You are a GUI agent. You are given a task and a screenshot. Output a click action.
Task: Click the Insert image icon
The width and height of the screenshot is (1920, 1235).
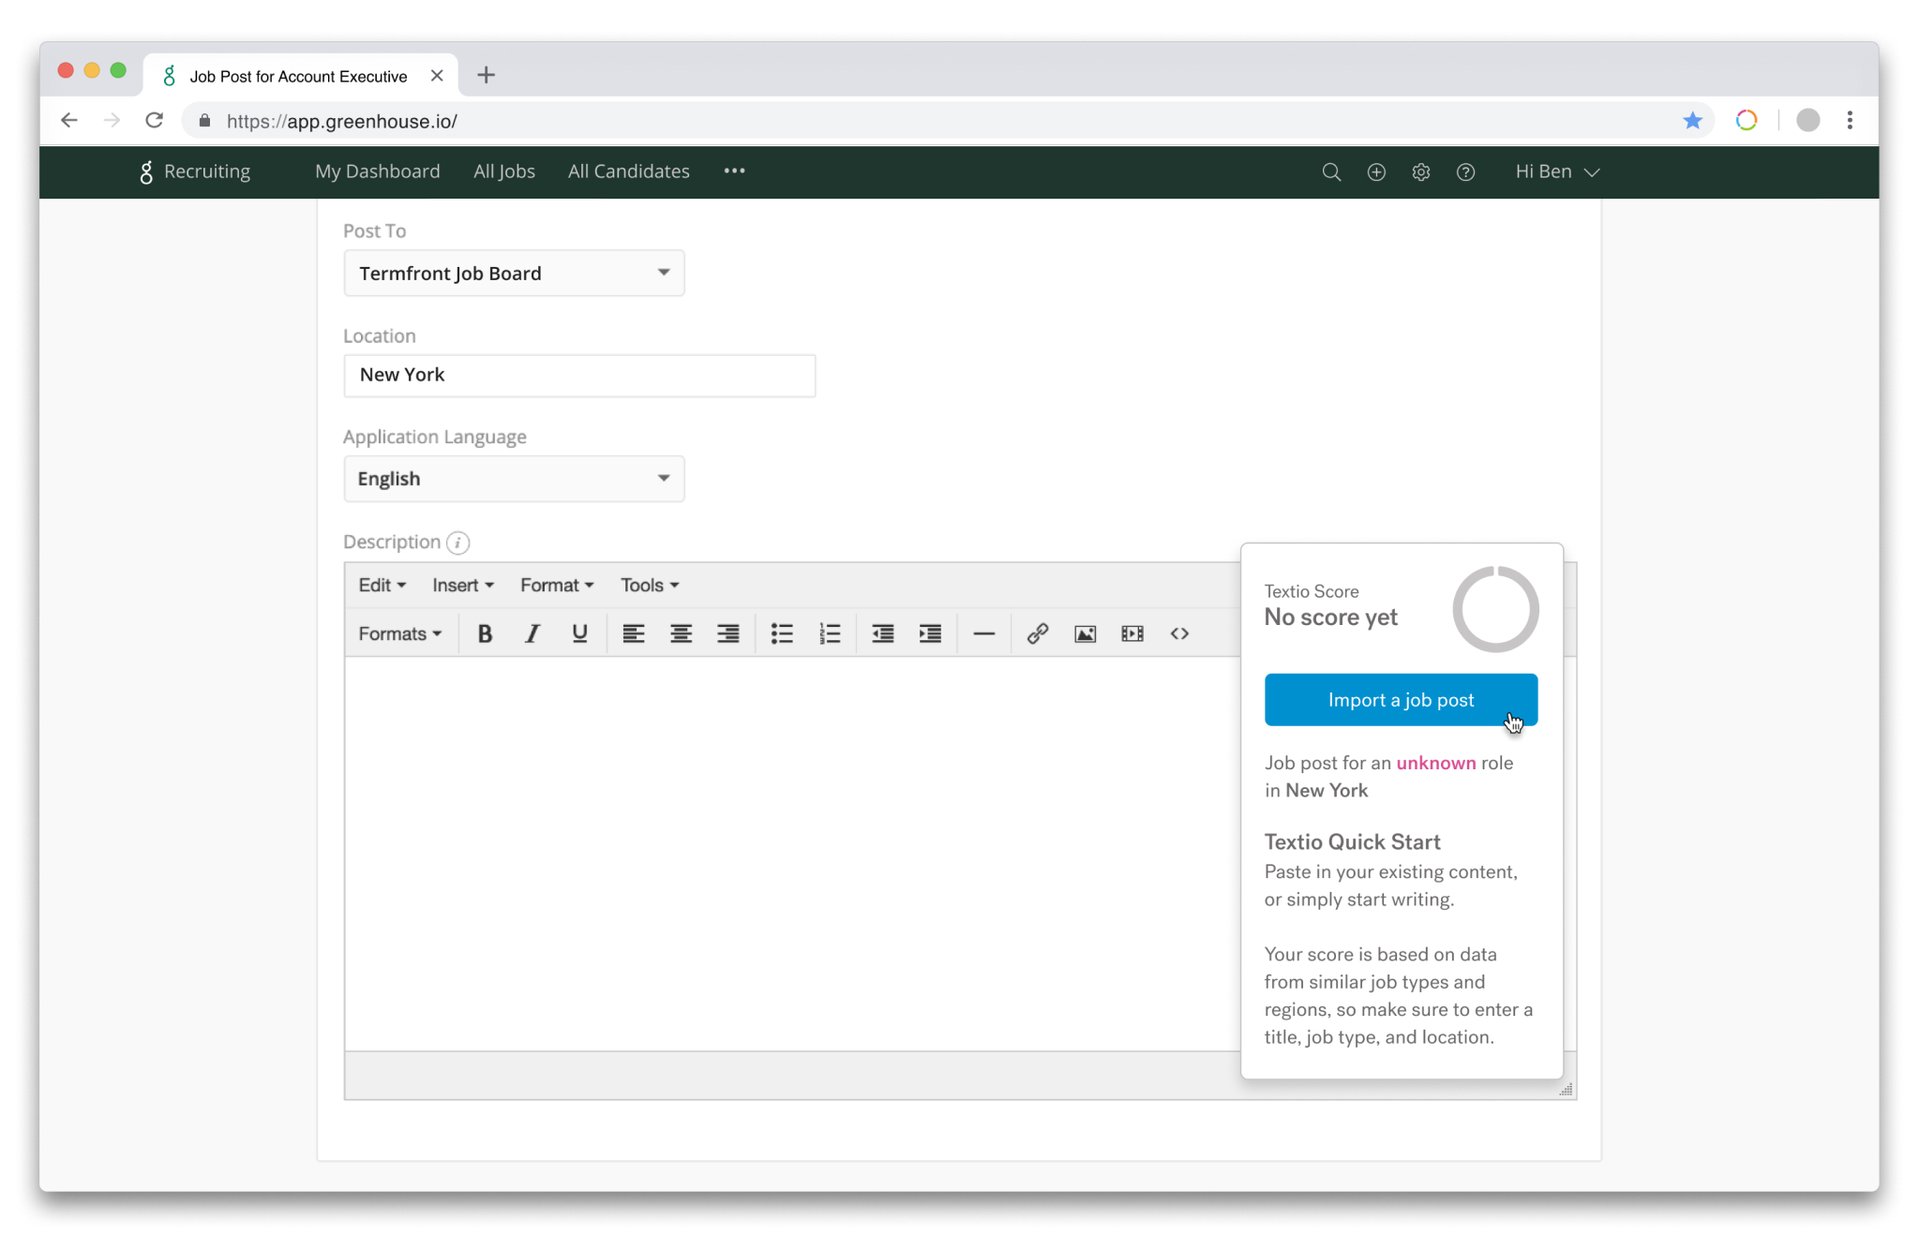click(1085, 634)
